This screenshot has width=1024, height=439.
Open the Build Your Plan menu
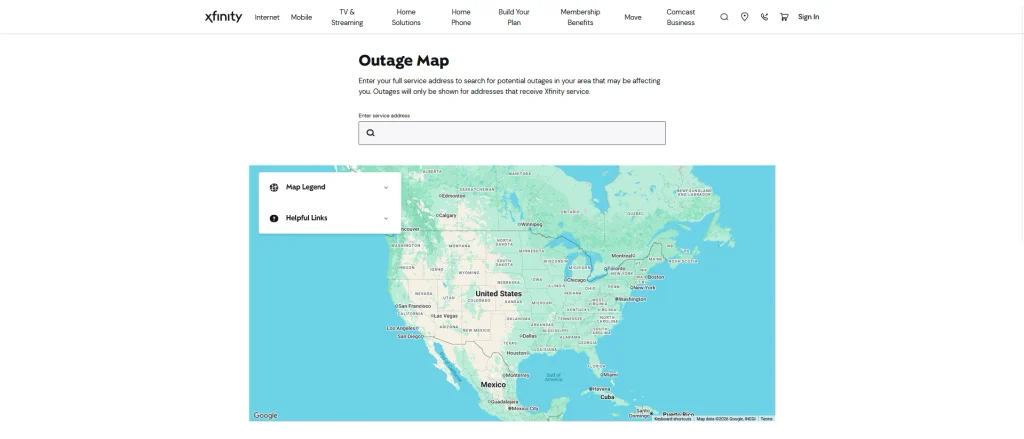coord(514,17)
